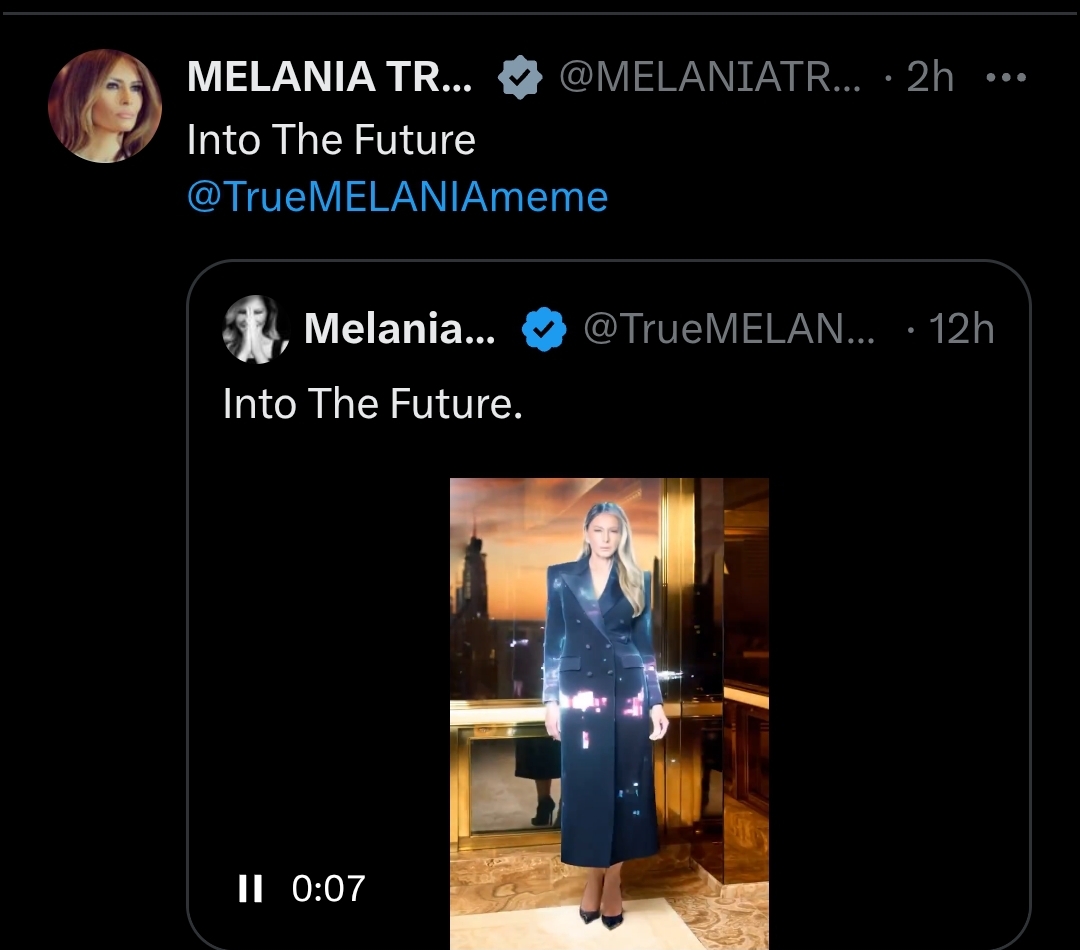Click the main post text "Into The Future"
1080x950 pixels.
tap(331, 140)
